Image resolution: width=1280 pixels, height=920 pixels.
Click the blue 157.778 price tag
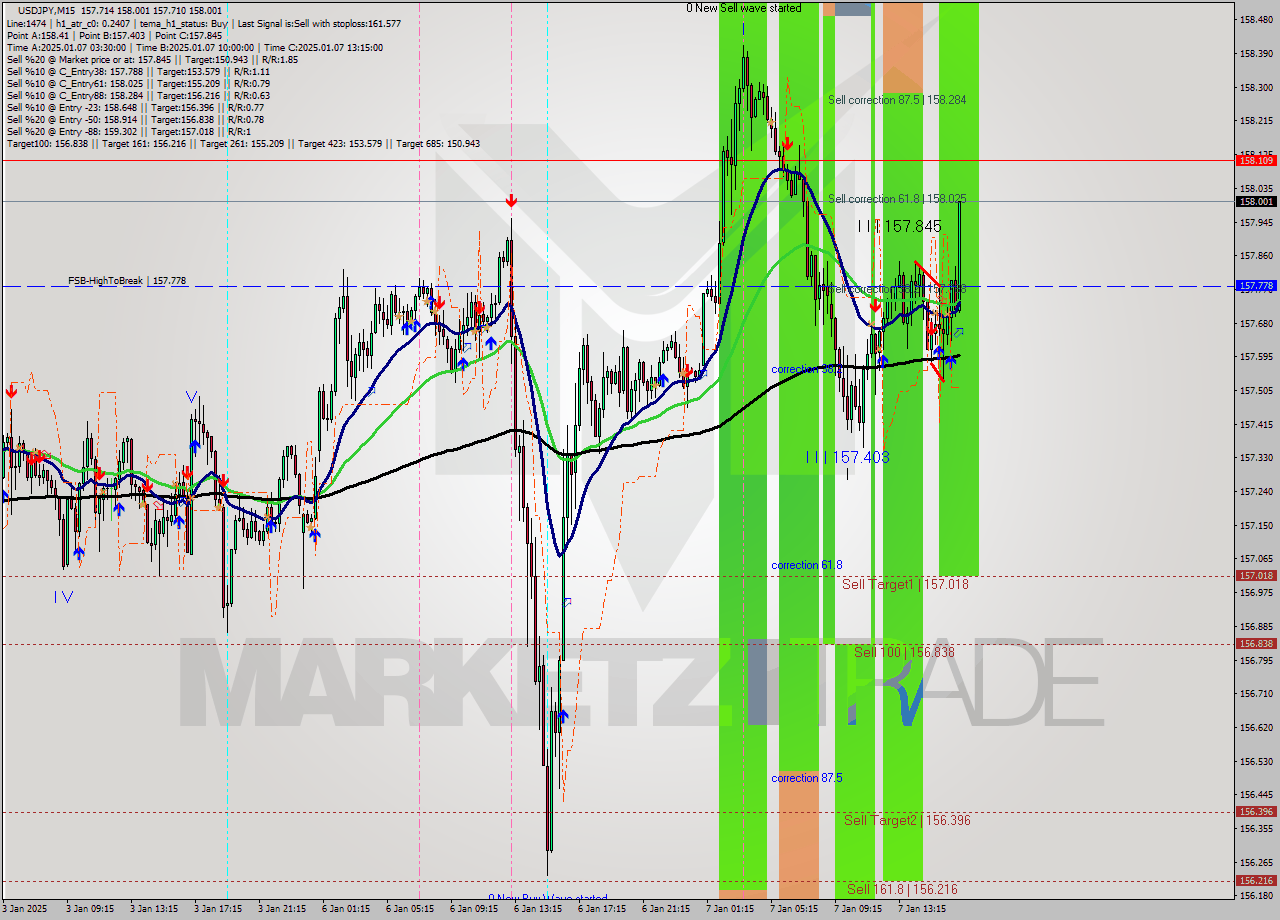pos(1256,286)
